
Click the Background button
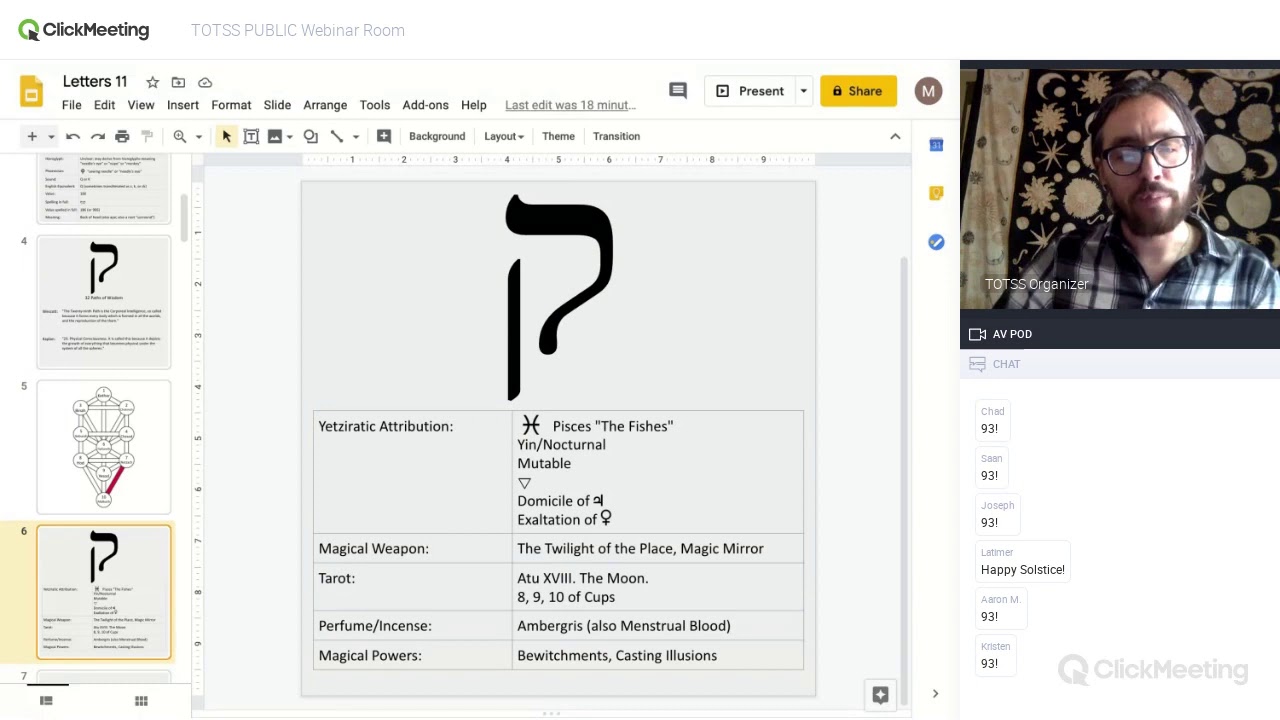437,136
